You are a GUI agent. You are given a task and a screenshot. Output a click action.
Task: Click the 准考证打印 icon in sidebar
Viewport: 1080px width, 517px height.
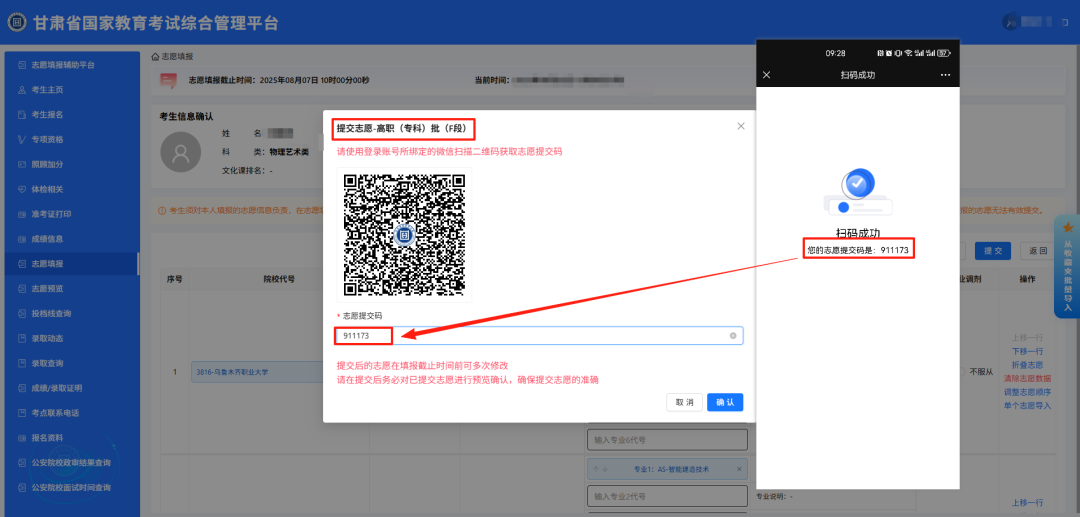point(22,214)
